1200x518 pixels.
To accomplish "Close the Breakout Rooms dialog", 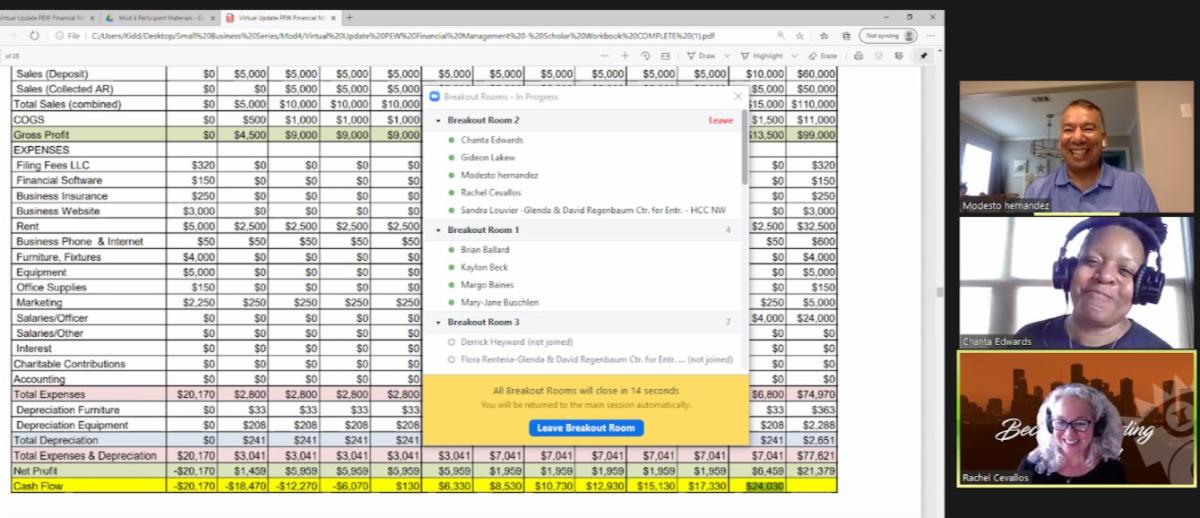I will (738, 97).
